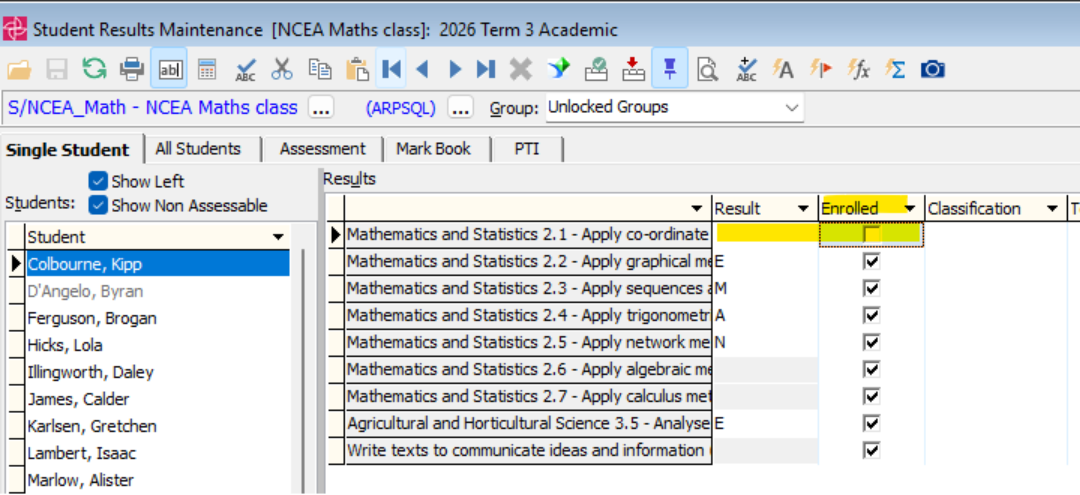
Task: Click the paste clipboard icon
Action: click(357, 69)
